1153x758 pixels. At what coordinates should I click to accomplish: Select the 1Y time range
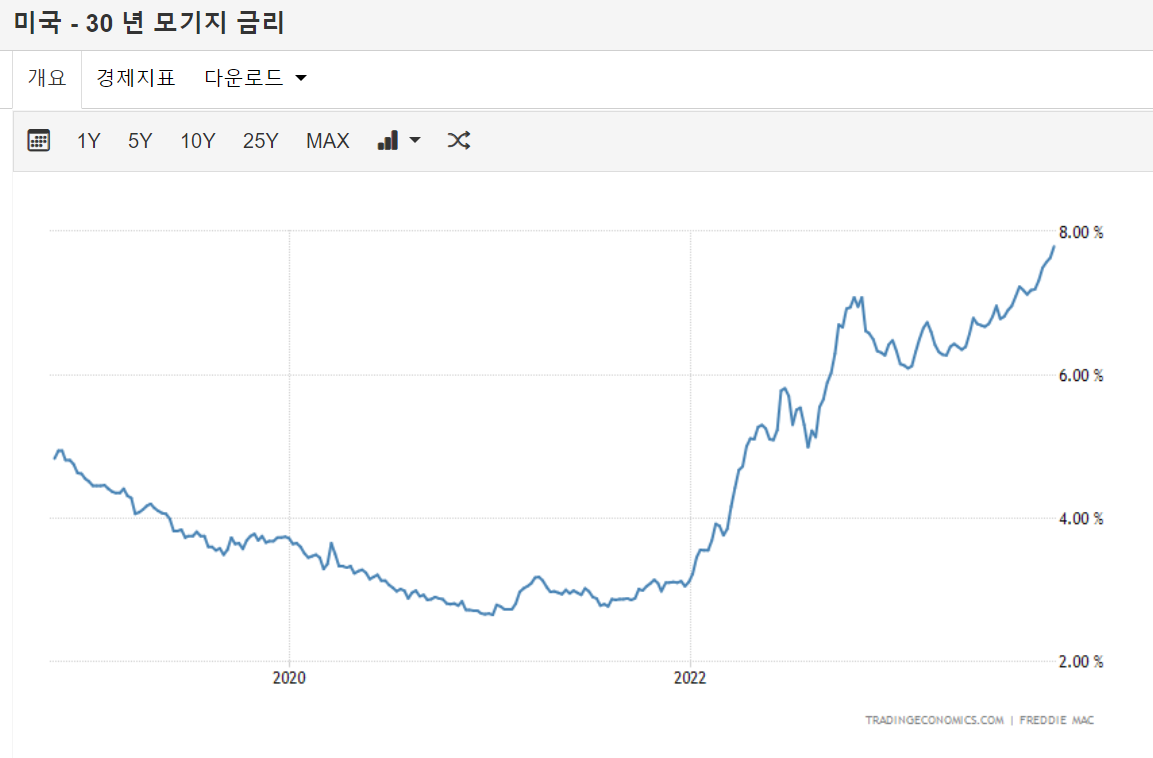[x=88, y=141]
